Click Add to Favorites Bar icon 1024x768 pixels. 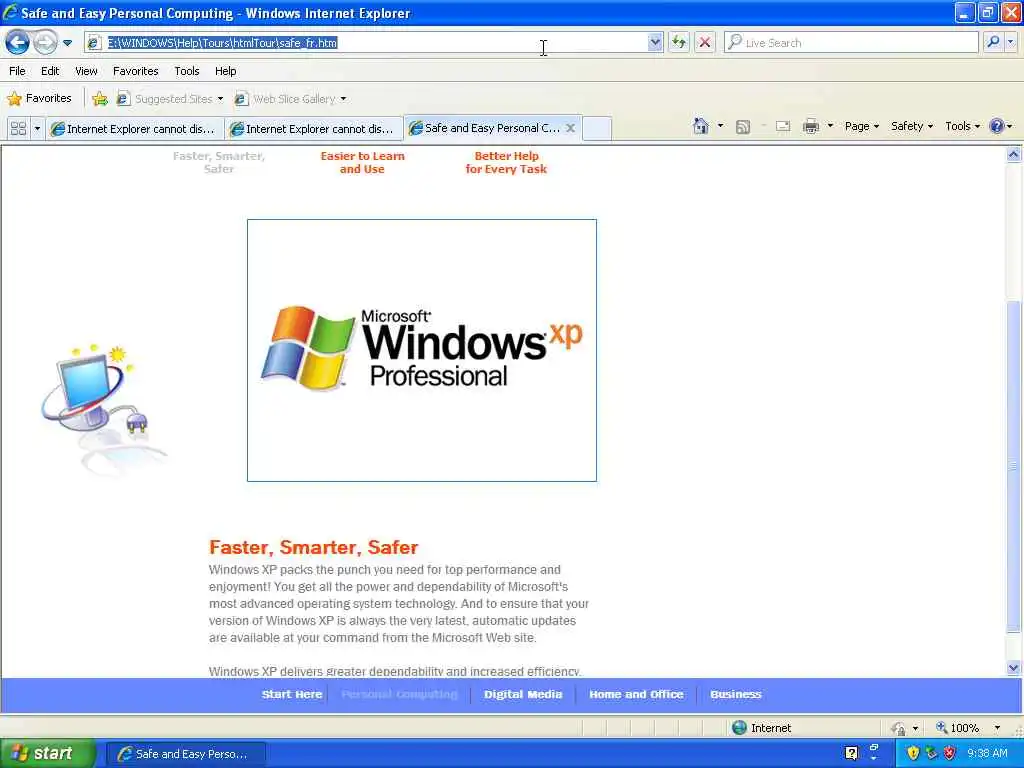pyautogui.click(x=100, y=99)
